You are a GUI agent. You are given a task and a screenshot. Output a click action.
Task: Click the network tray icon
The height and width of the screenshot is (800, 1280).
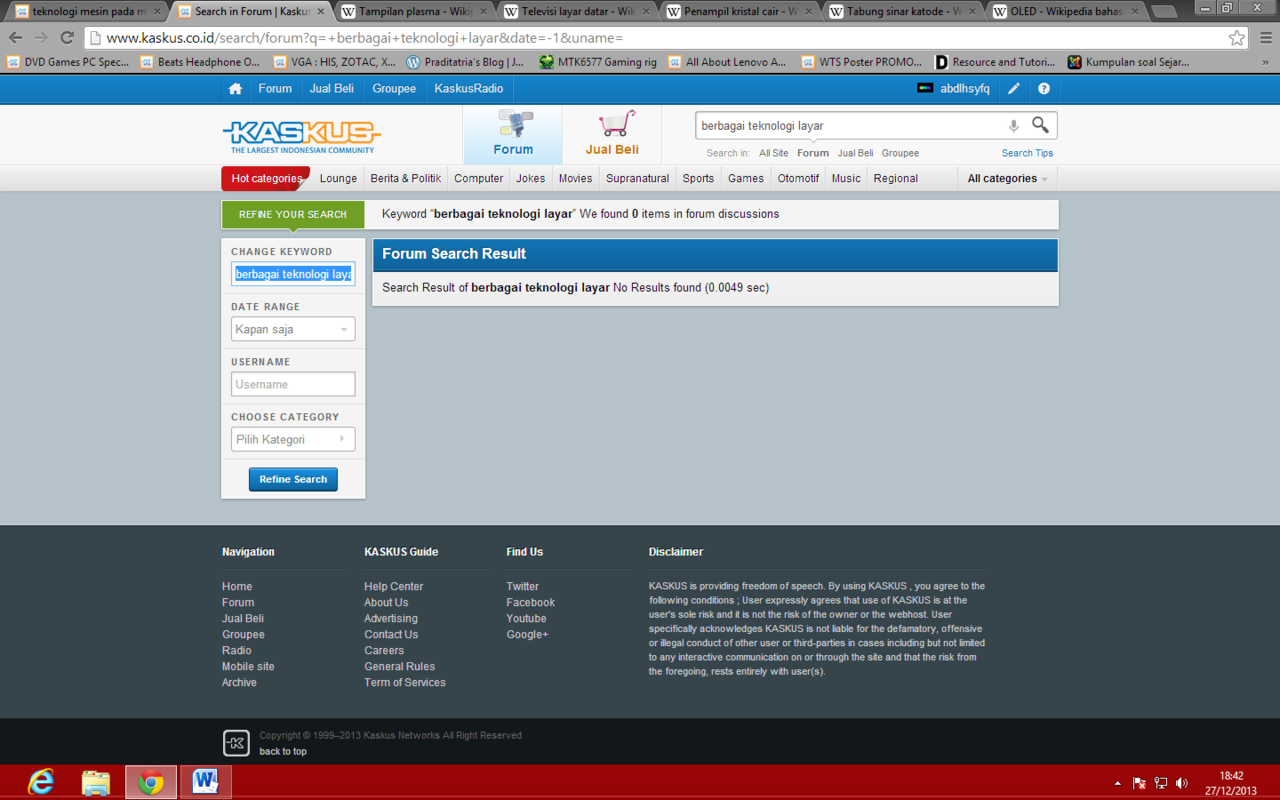tap(1161, 783)
